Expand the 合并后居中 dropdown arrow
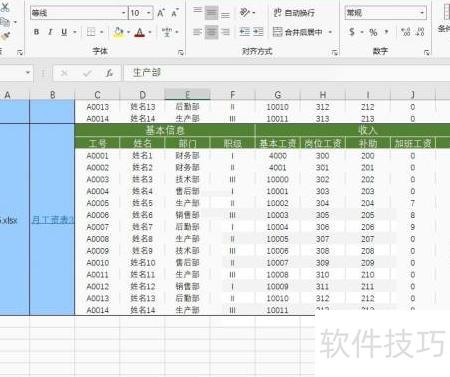The image size is (450, 377). pyautogui.click(x=330, y=32)
